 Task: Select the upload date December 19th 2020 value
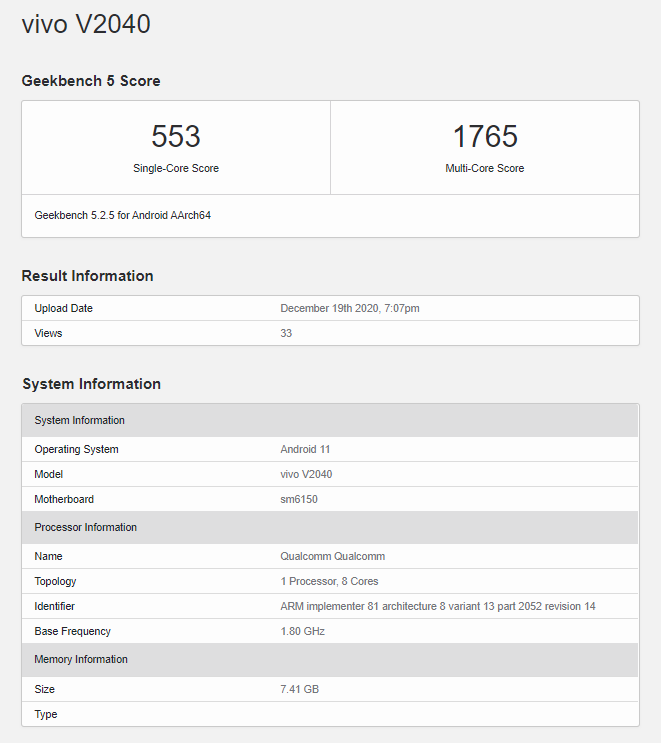350,308
